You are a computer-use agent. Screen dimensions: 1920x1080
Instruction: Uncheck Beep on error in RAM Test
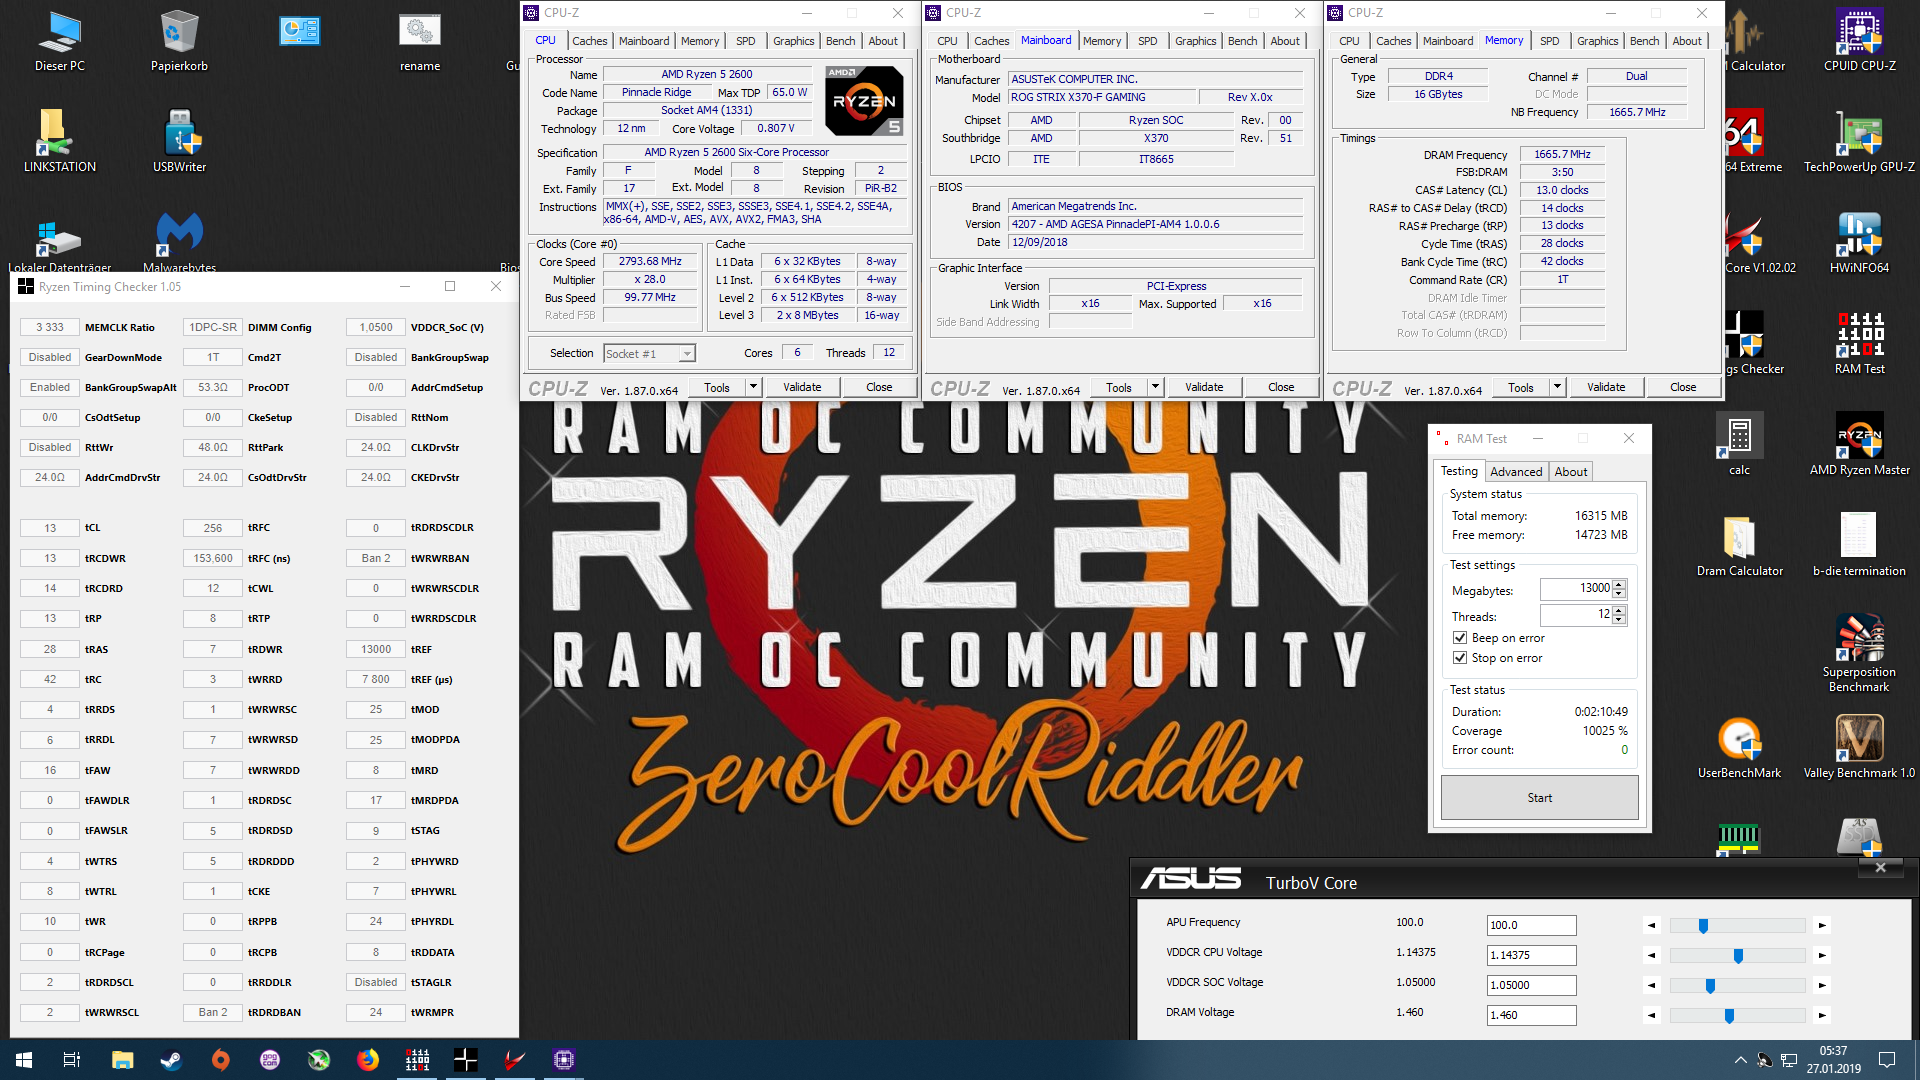[x=1460, y=637]
